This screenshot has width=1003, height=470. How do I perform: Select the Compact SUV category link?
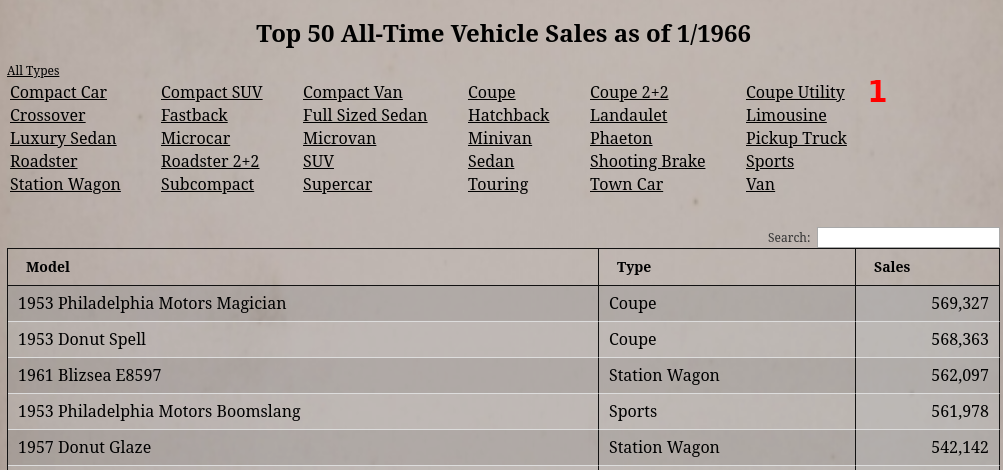point(211,93)
